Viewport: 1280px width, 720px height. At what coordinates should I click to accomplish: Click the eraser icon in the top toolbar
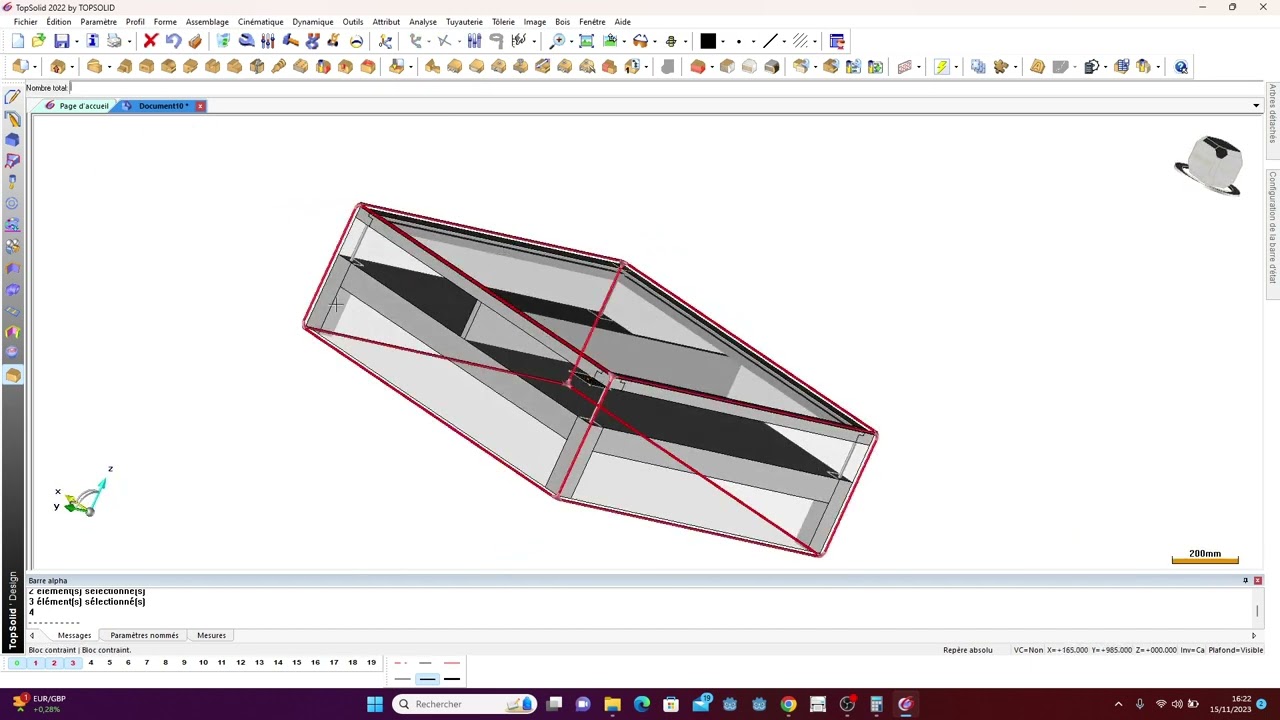click(x=195, y=41)
